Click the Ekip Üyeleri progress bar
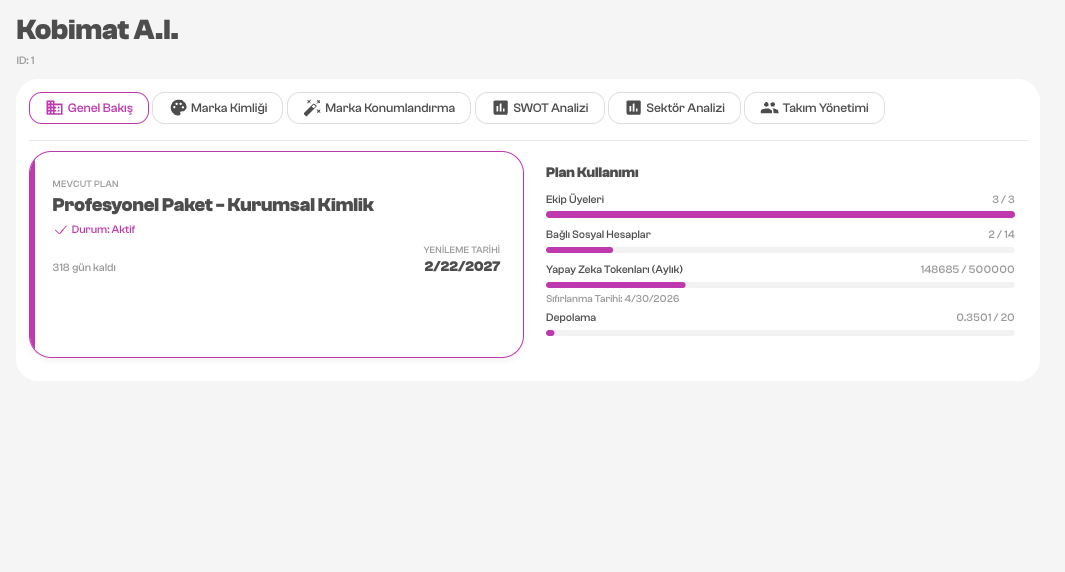 [x=780, y=215]
